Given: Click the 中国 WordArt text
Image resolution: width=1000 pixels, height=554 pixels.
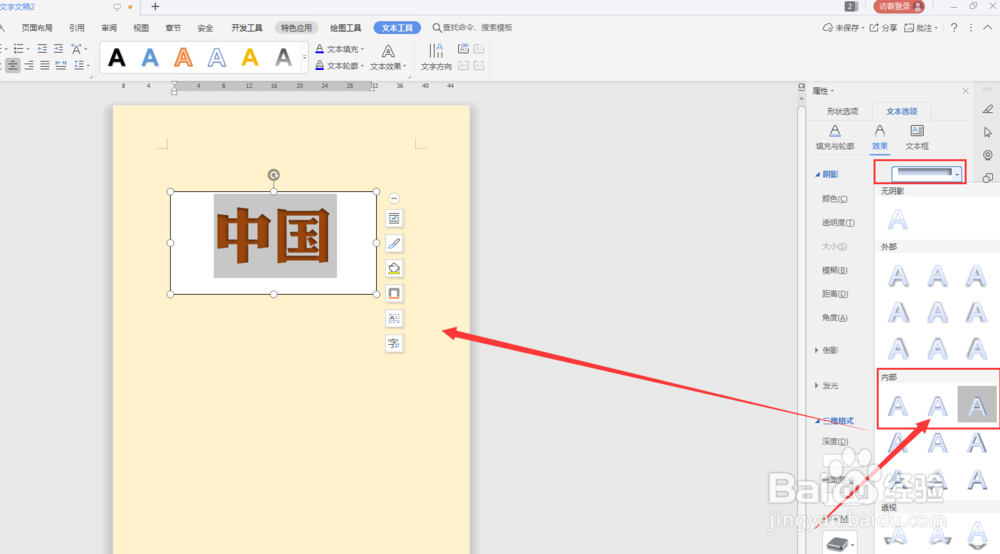Looking at the screenshot, I should pos(275,236).
